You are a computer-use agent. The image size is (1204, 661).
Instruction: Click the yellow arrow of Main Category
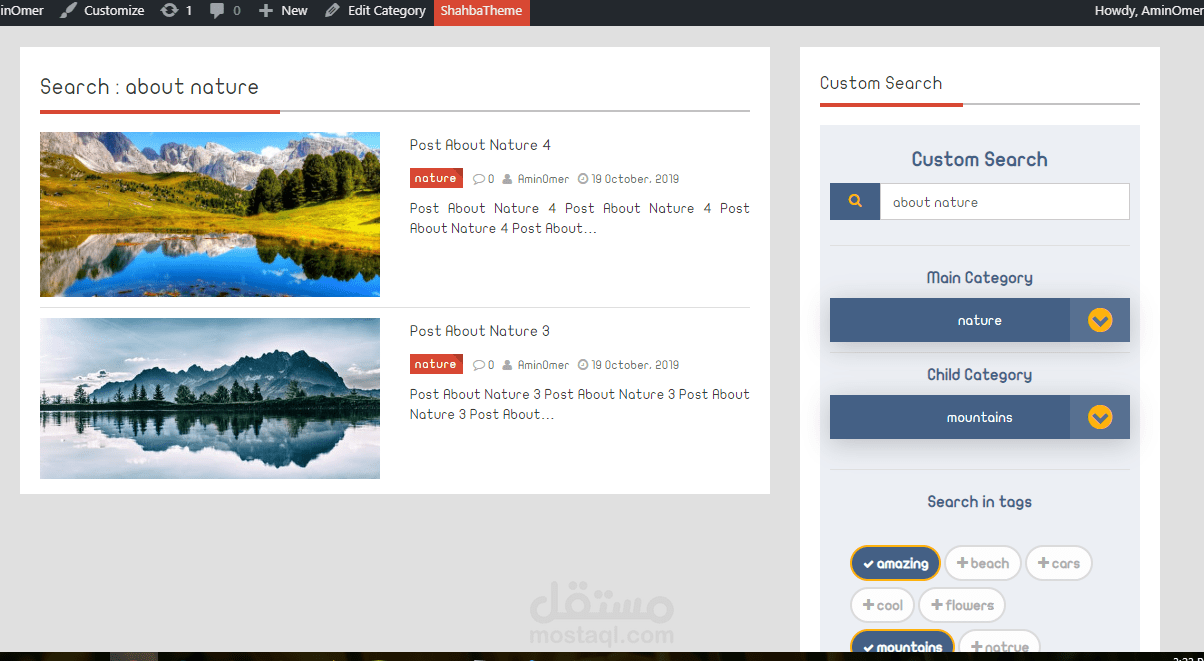click(1100, 320)
